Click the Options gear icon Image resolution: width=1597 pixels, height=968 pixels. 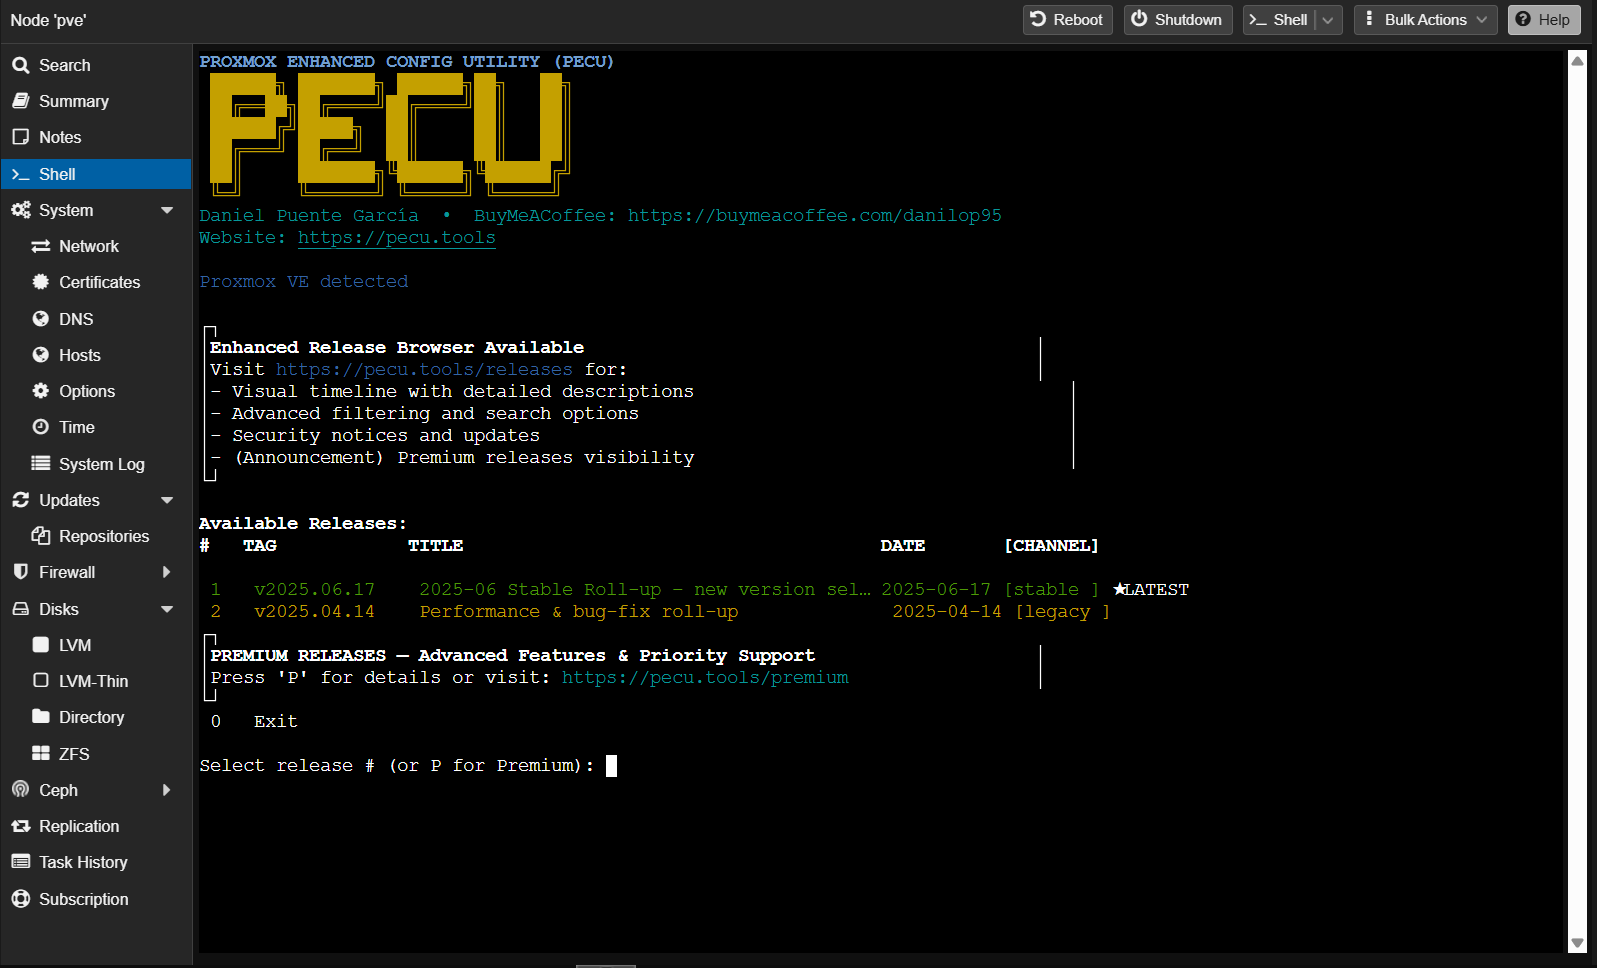41,391
